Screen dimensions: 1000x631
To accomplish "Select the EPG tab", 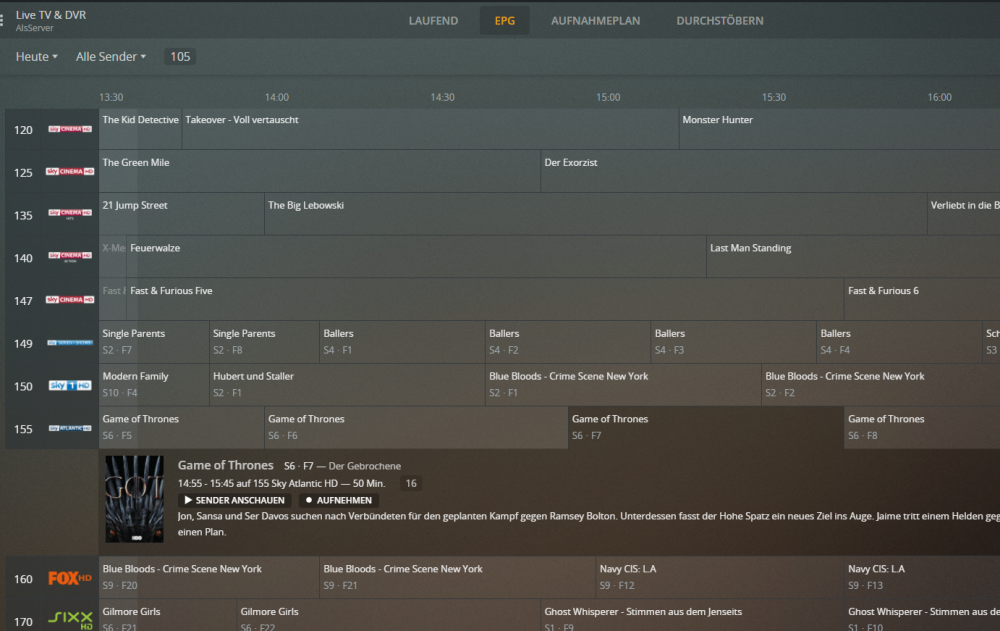I will (x=504, y=20).
